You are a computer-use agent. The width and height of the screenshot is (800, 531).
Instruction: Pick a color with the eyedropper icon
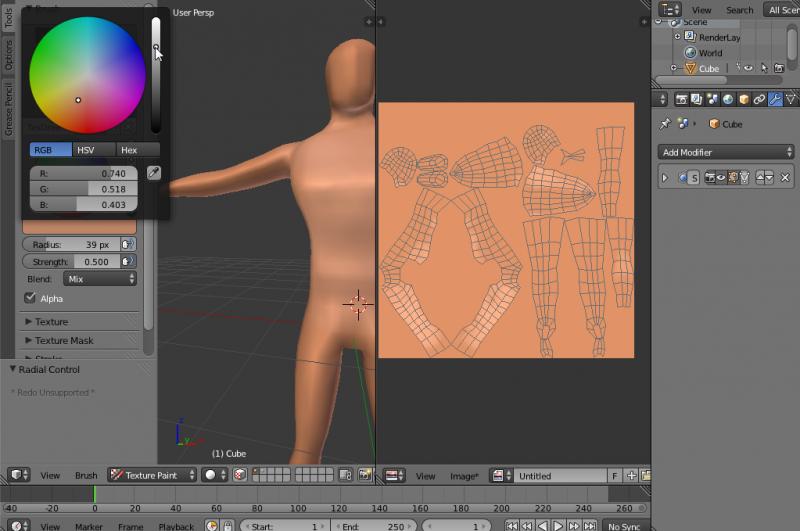(154, 173)
